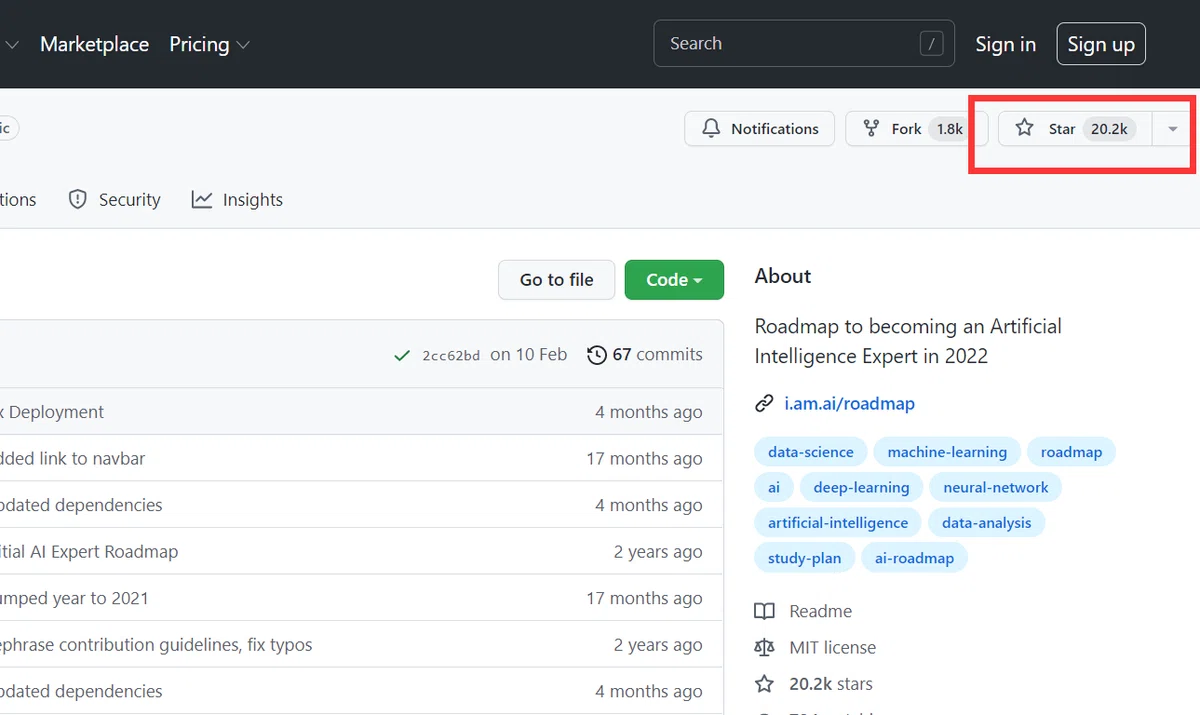Screen dimensions: 1200x715
Task: Open Marketplace in the top navigation
Action: pos(94,44)
